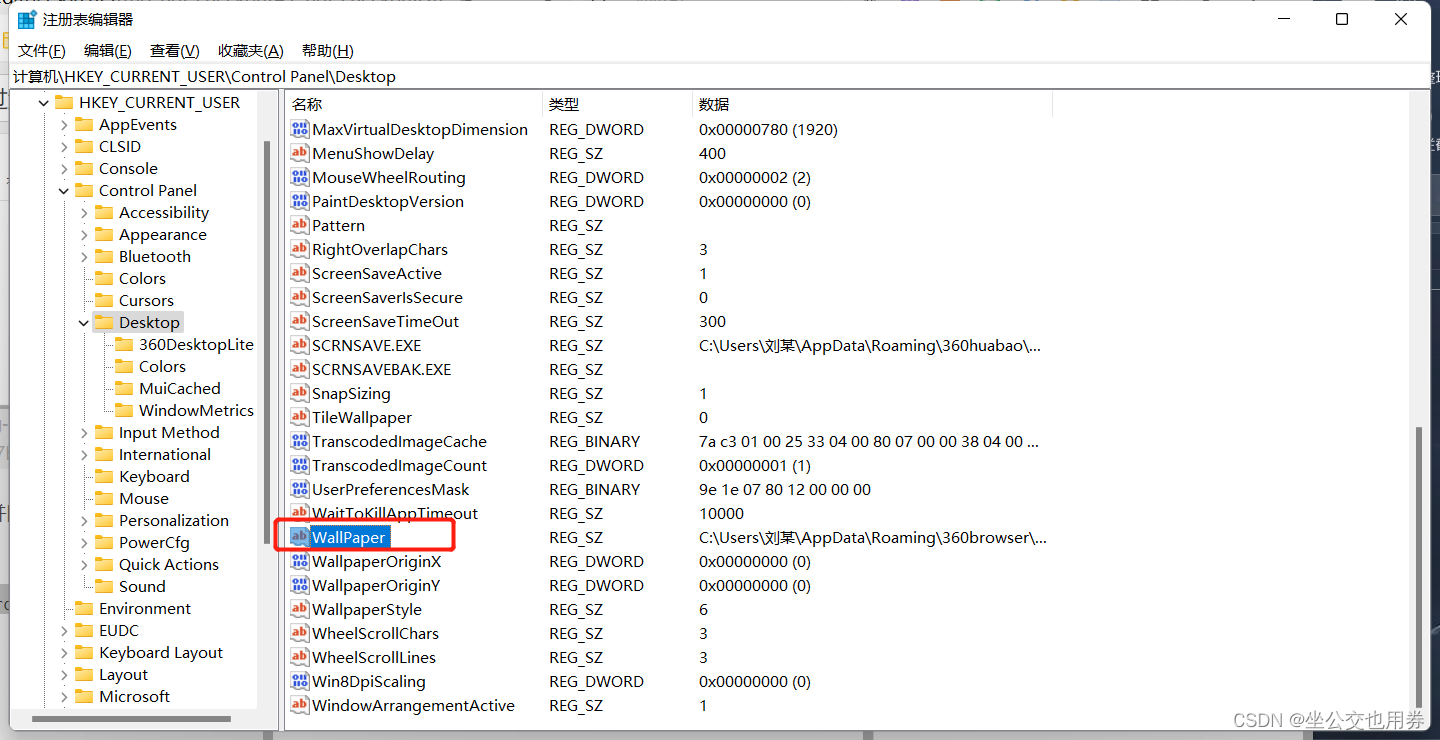1440x740 pixels.
Task: Click the ScreenSaveTimeOut value icon
Action: pyautogui.click(x=299, y=321)
